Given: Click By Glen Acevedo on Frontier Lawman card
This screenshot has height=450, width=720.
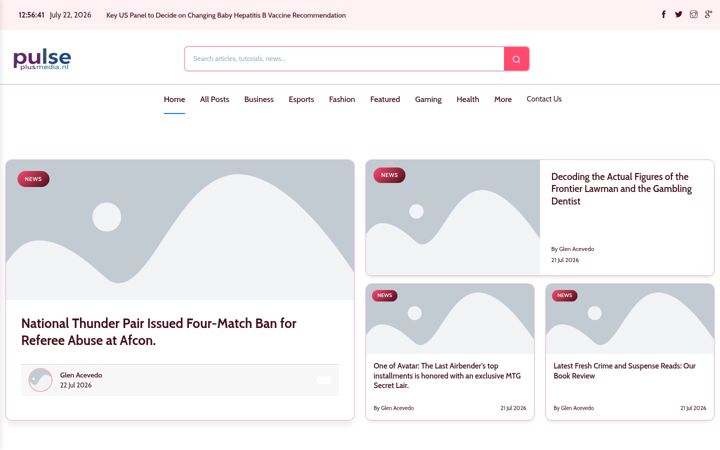Looking at the screenshot, I should (573, 249).
